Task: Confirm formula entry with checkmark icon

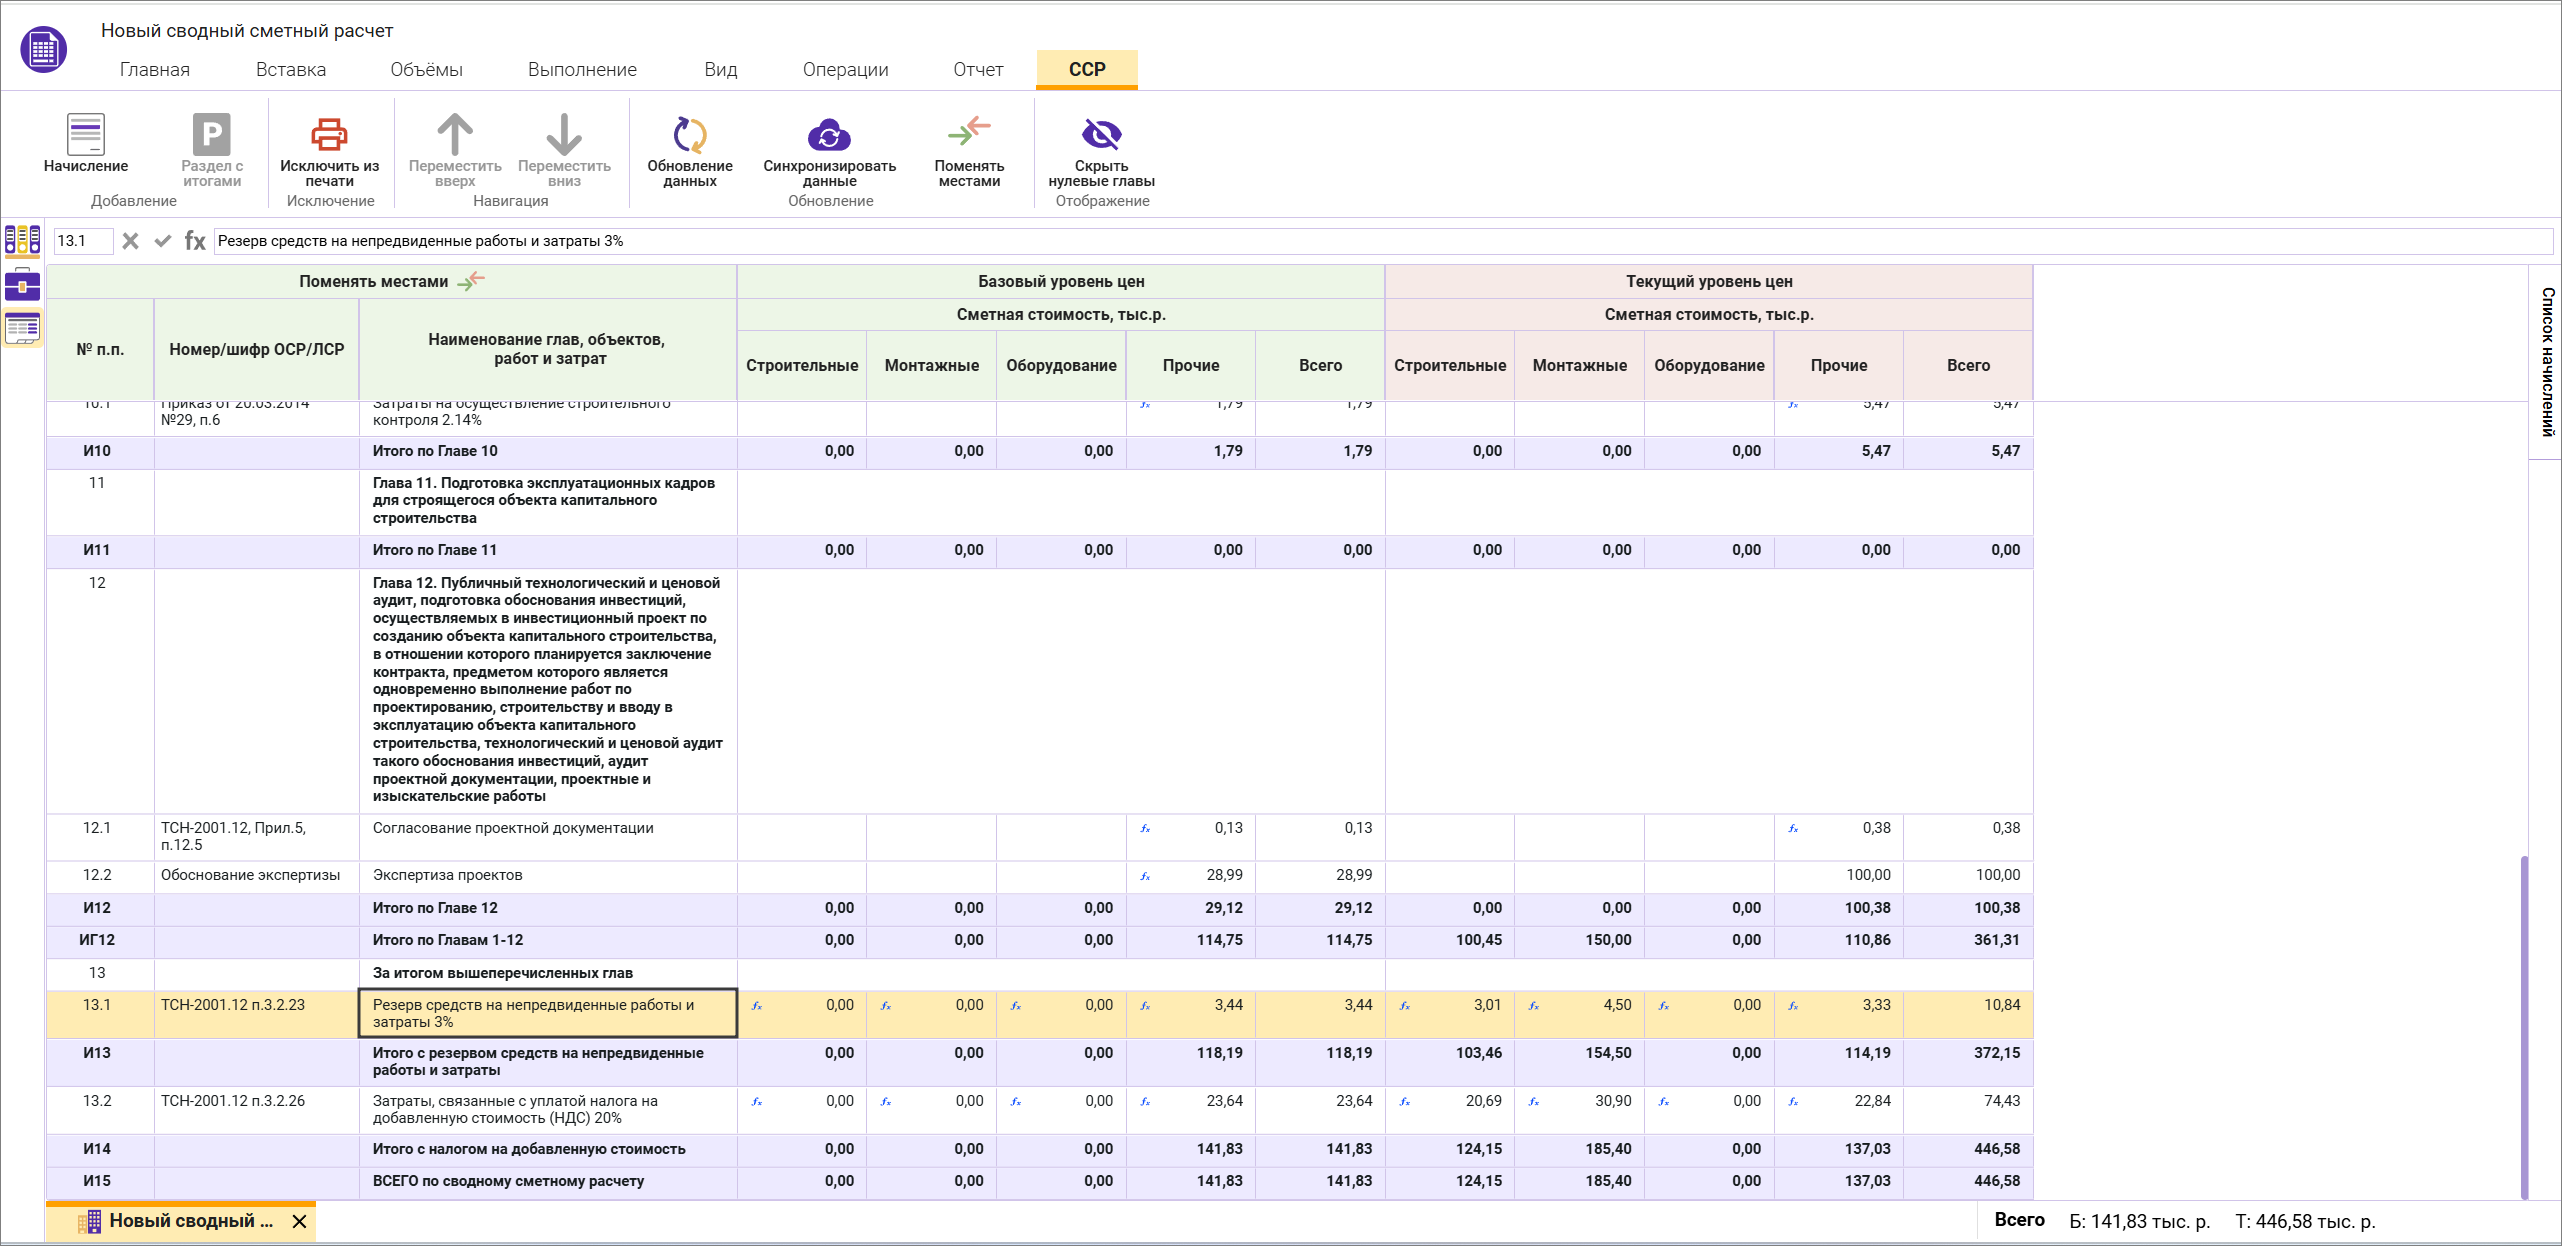Action: (163, 241)
